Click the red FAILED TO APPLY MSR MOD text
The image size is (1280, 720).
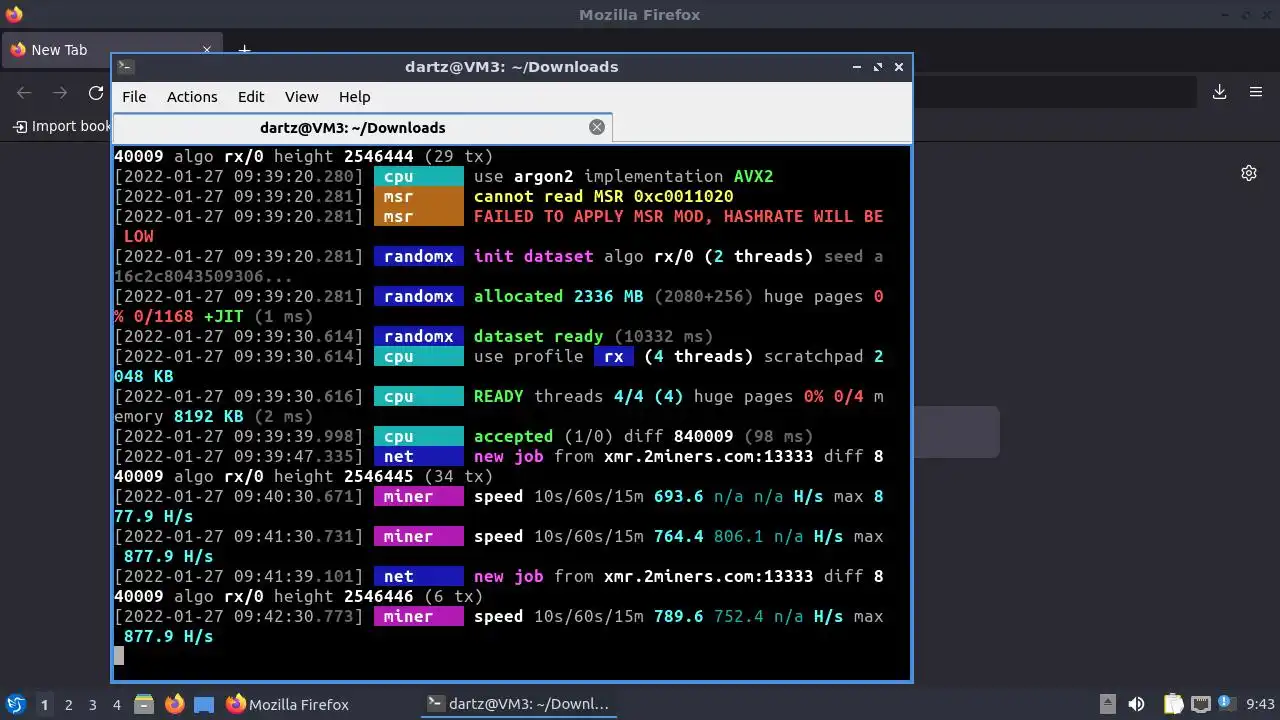[678, 217]
